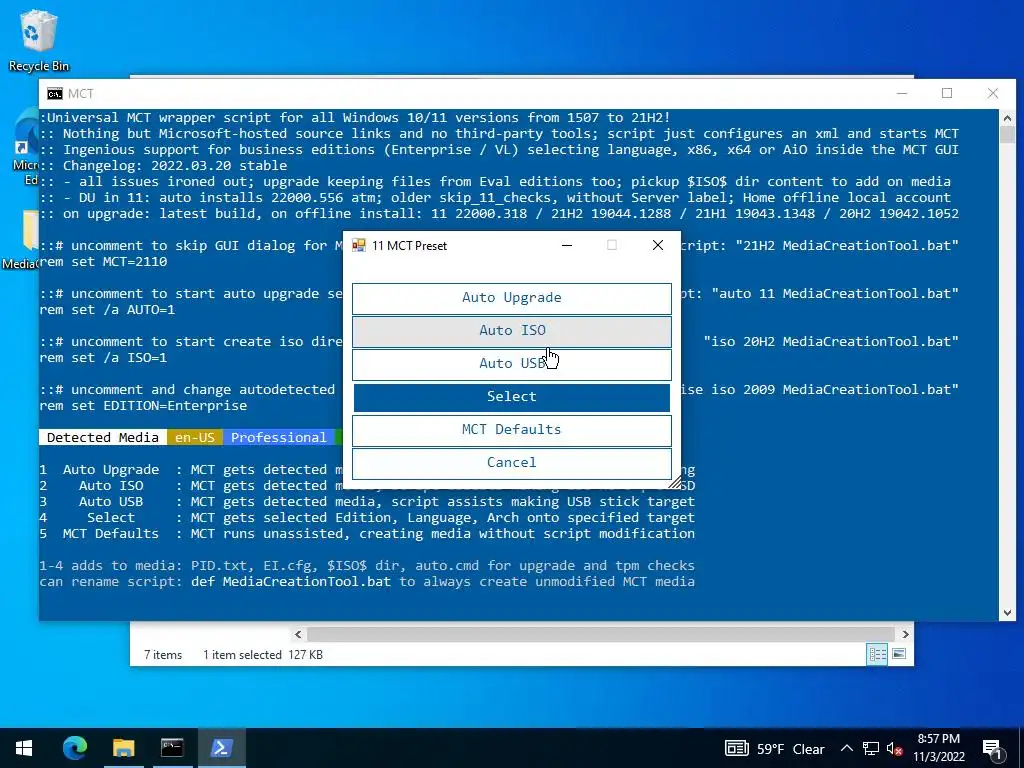The width and height of the screenshot is (1024, 768).
Task: Open network status tray icon
Action: [871, 748]
